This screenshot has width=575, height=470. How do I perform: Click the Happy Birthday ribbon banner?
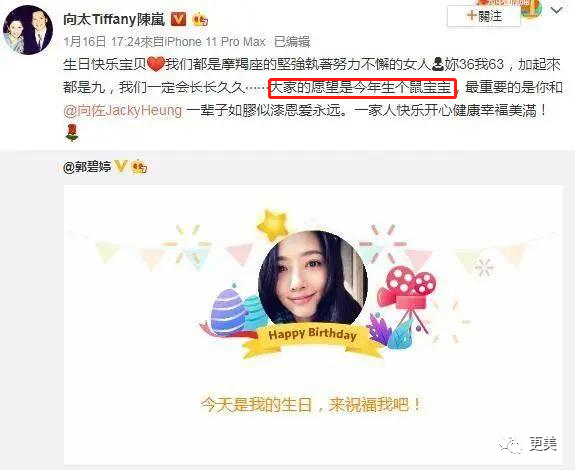[313, 339]
